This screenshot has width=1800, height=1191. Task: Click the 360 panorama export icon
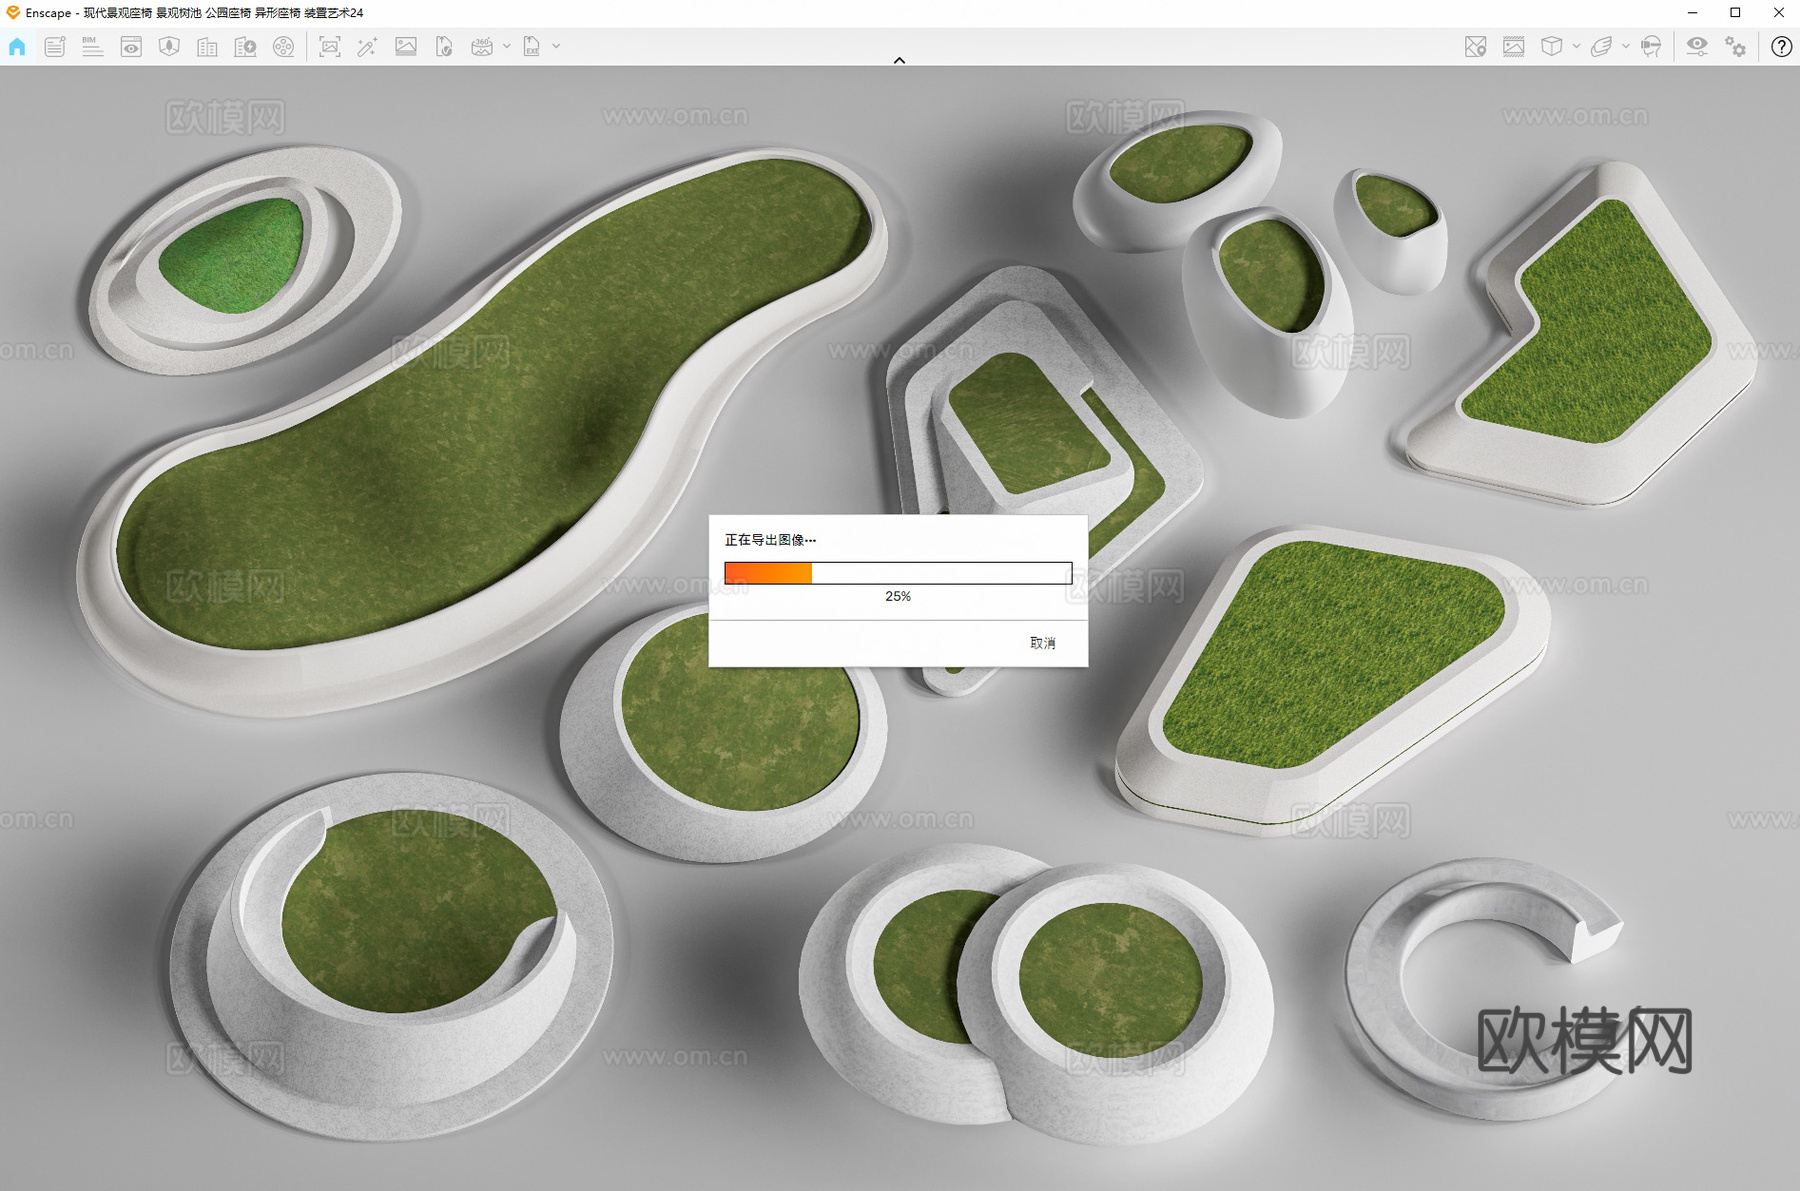[x=482, y=46]
